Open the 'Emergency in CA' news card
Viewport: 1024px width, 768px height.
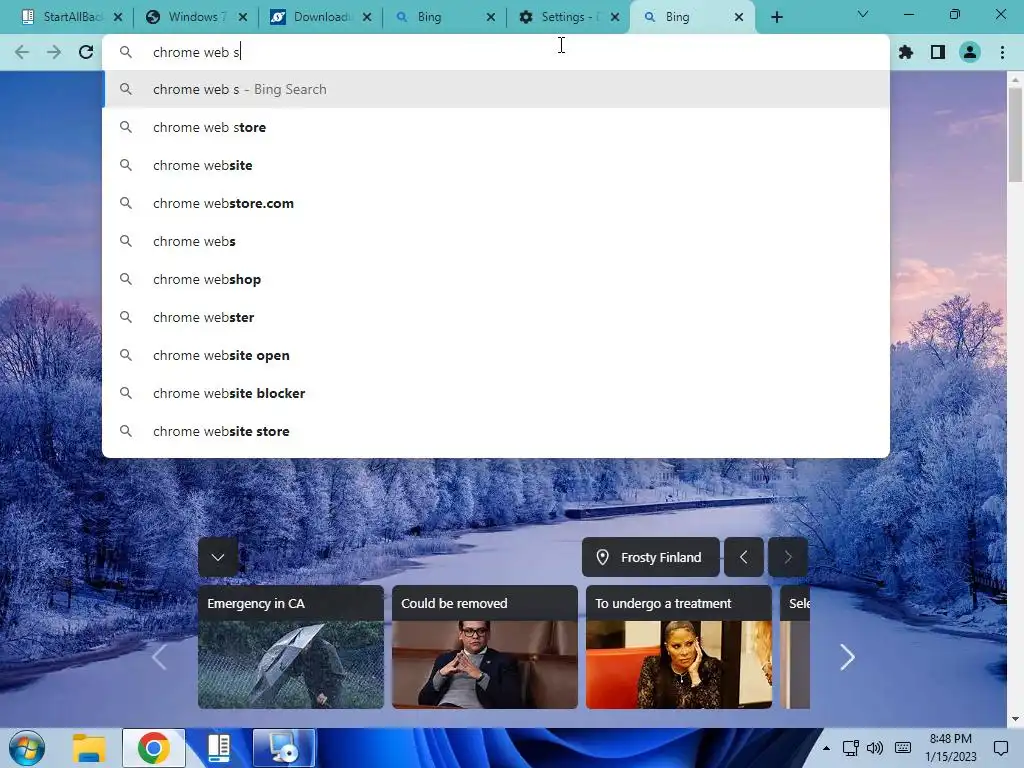pos(291,647)
